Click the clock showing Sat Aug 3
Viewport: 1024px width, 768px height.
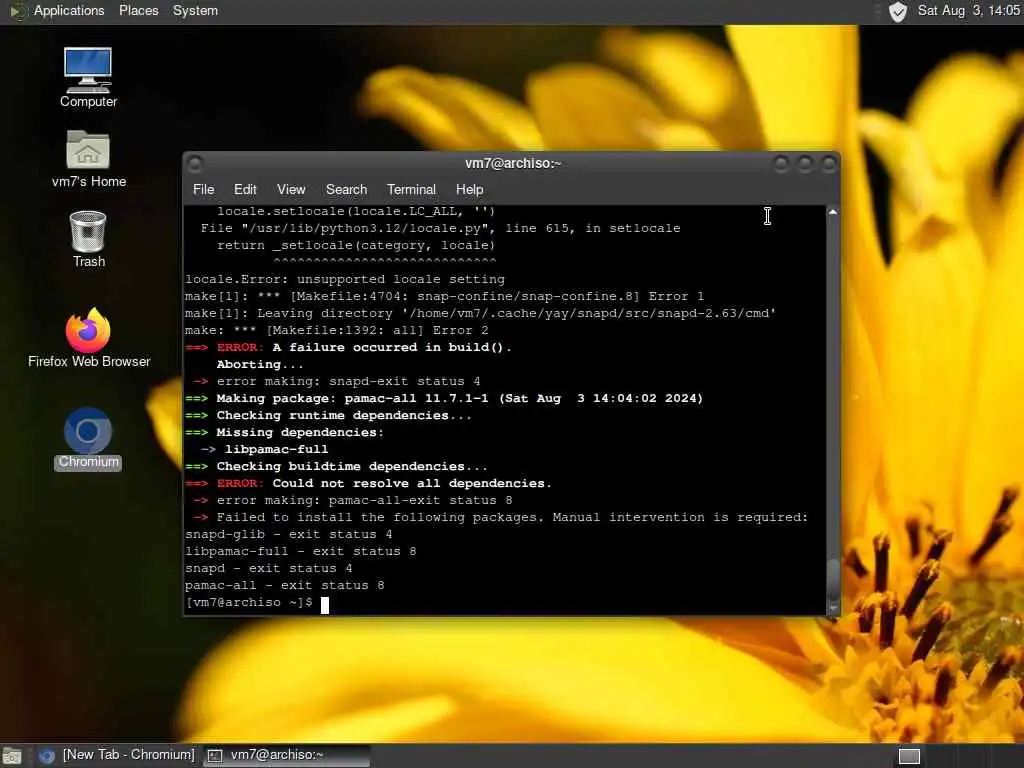pos(968,10)
